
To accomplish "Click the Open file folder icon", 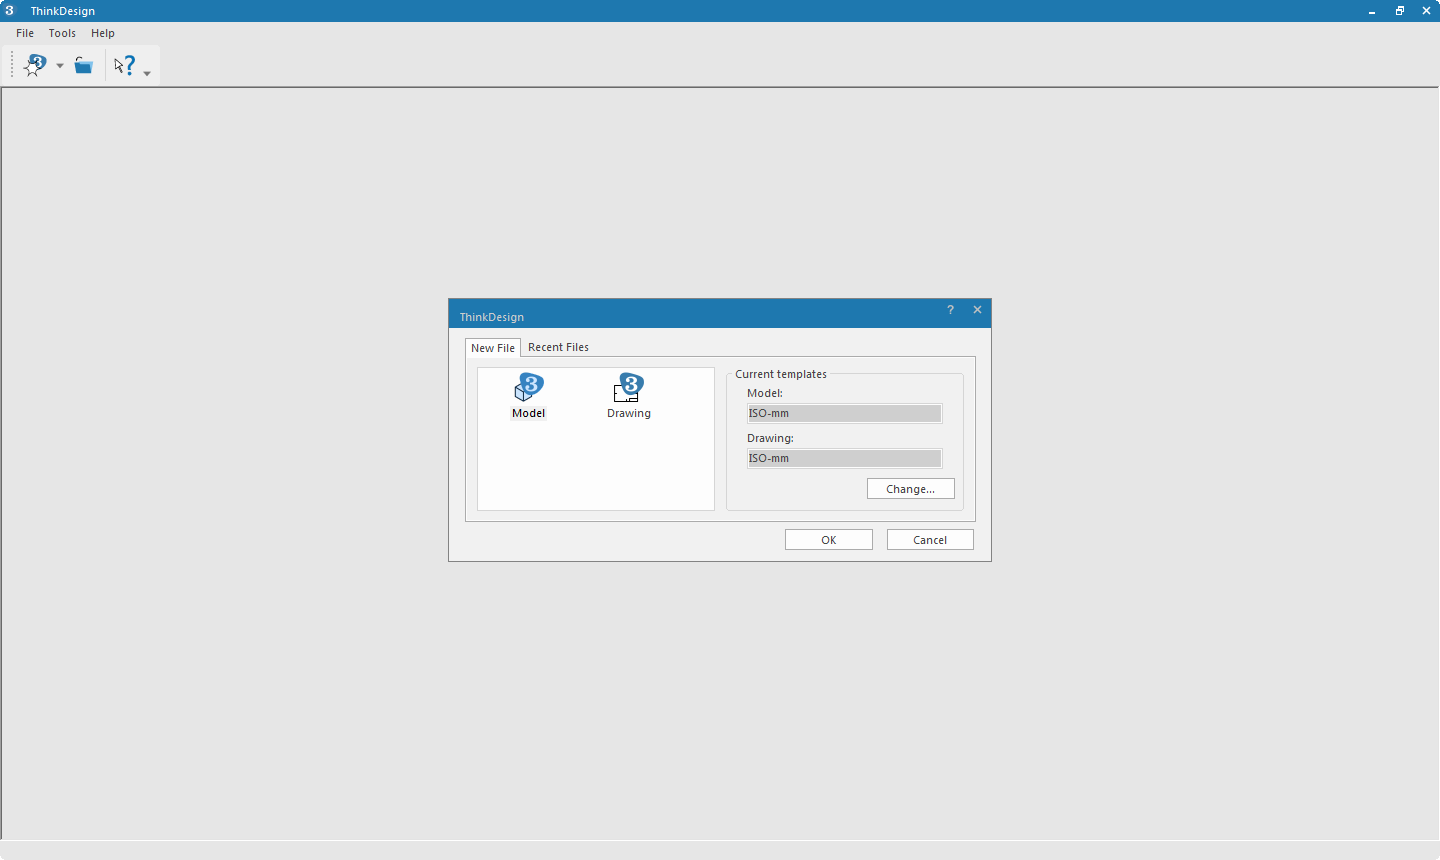I will (84, 66).
